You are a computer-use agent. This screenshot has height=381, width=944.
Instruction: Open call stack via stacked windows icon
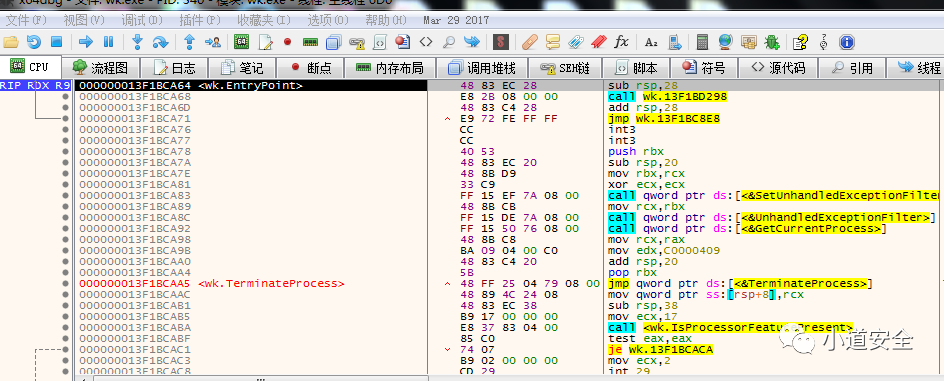[x=333, y=42]
